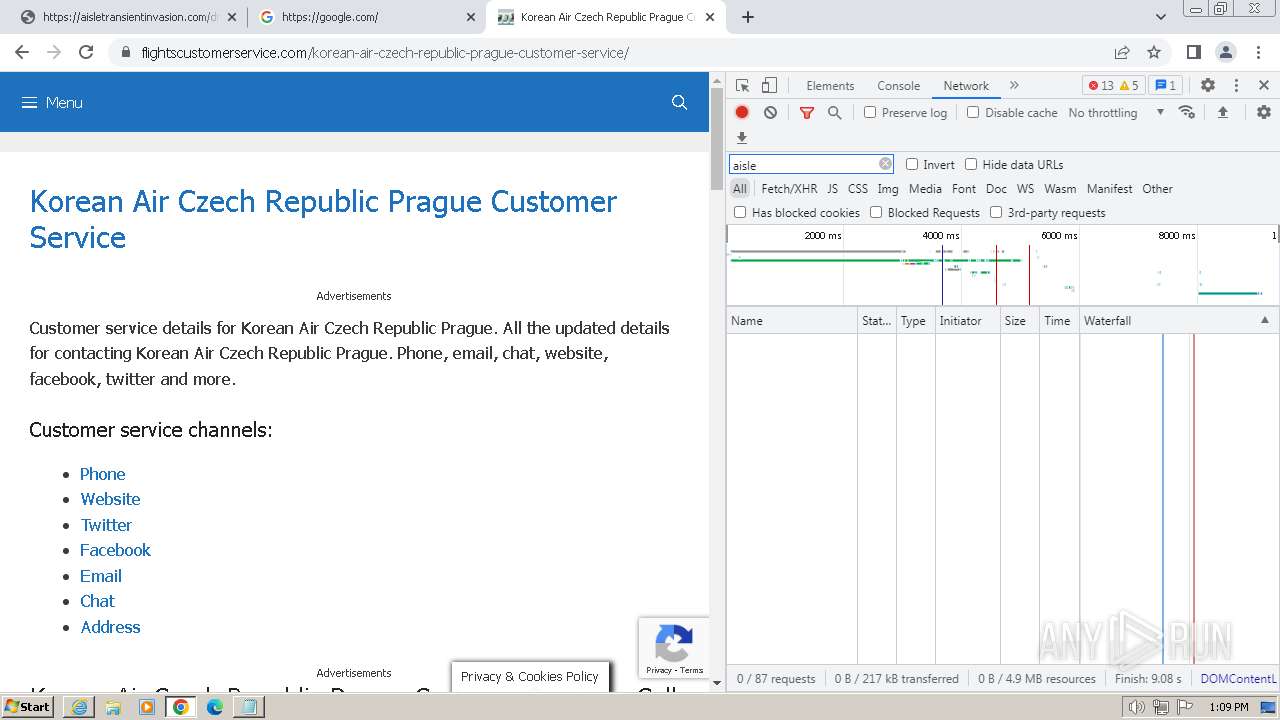Screen dimensions: 1280x720
Task: Clear the network log
Action: [770, 113]
